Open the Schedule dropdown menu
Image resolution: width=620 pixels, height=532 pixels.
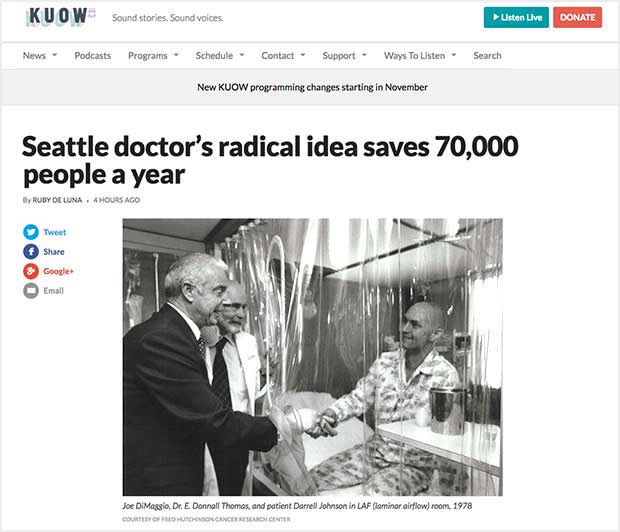[x=220, y=55]
